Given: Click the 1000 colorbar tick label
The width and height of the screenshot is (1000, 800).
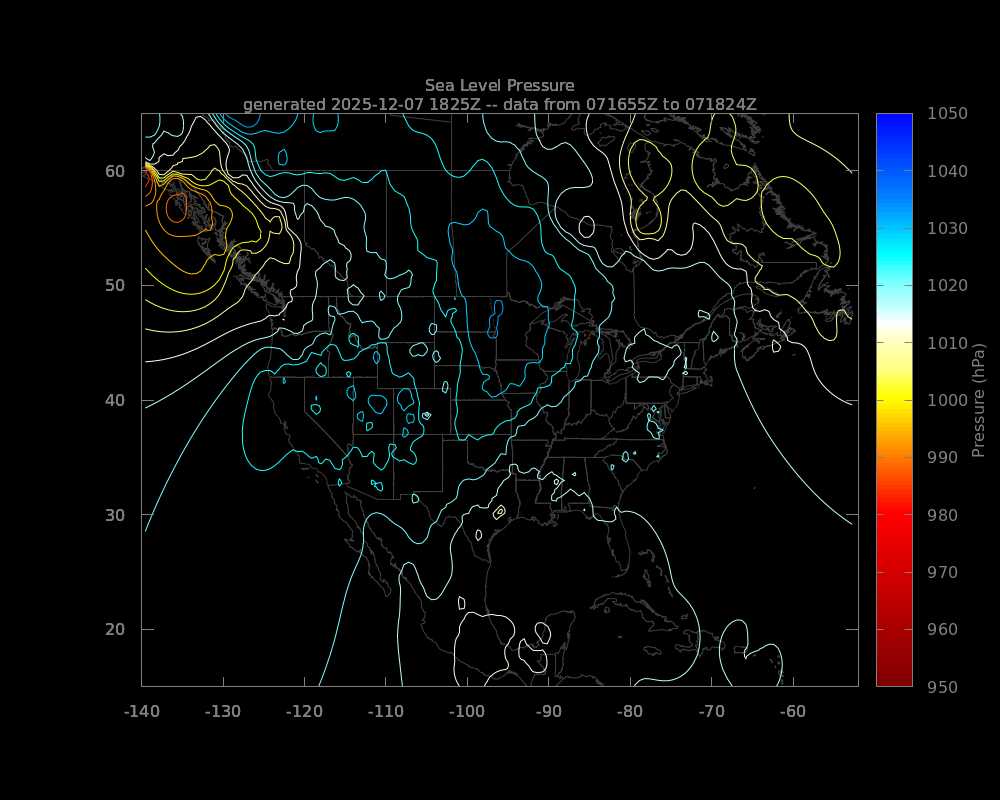Looking at the screenshot, I should coord(946,400).
